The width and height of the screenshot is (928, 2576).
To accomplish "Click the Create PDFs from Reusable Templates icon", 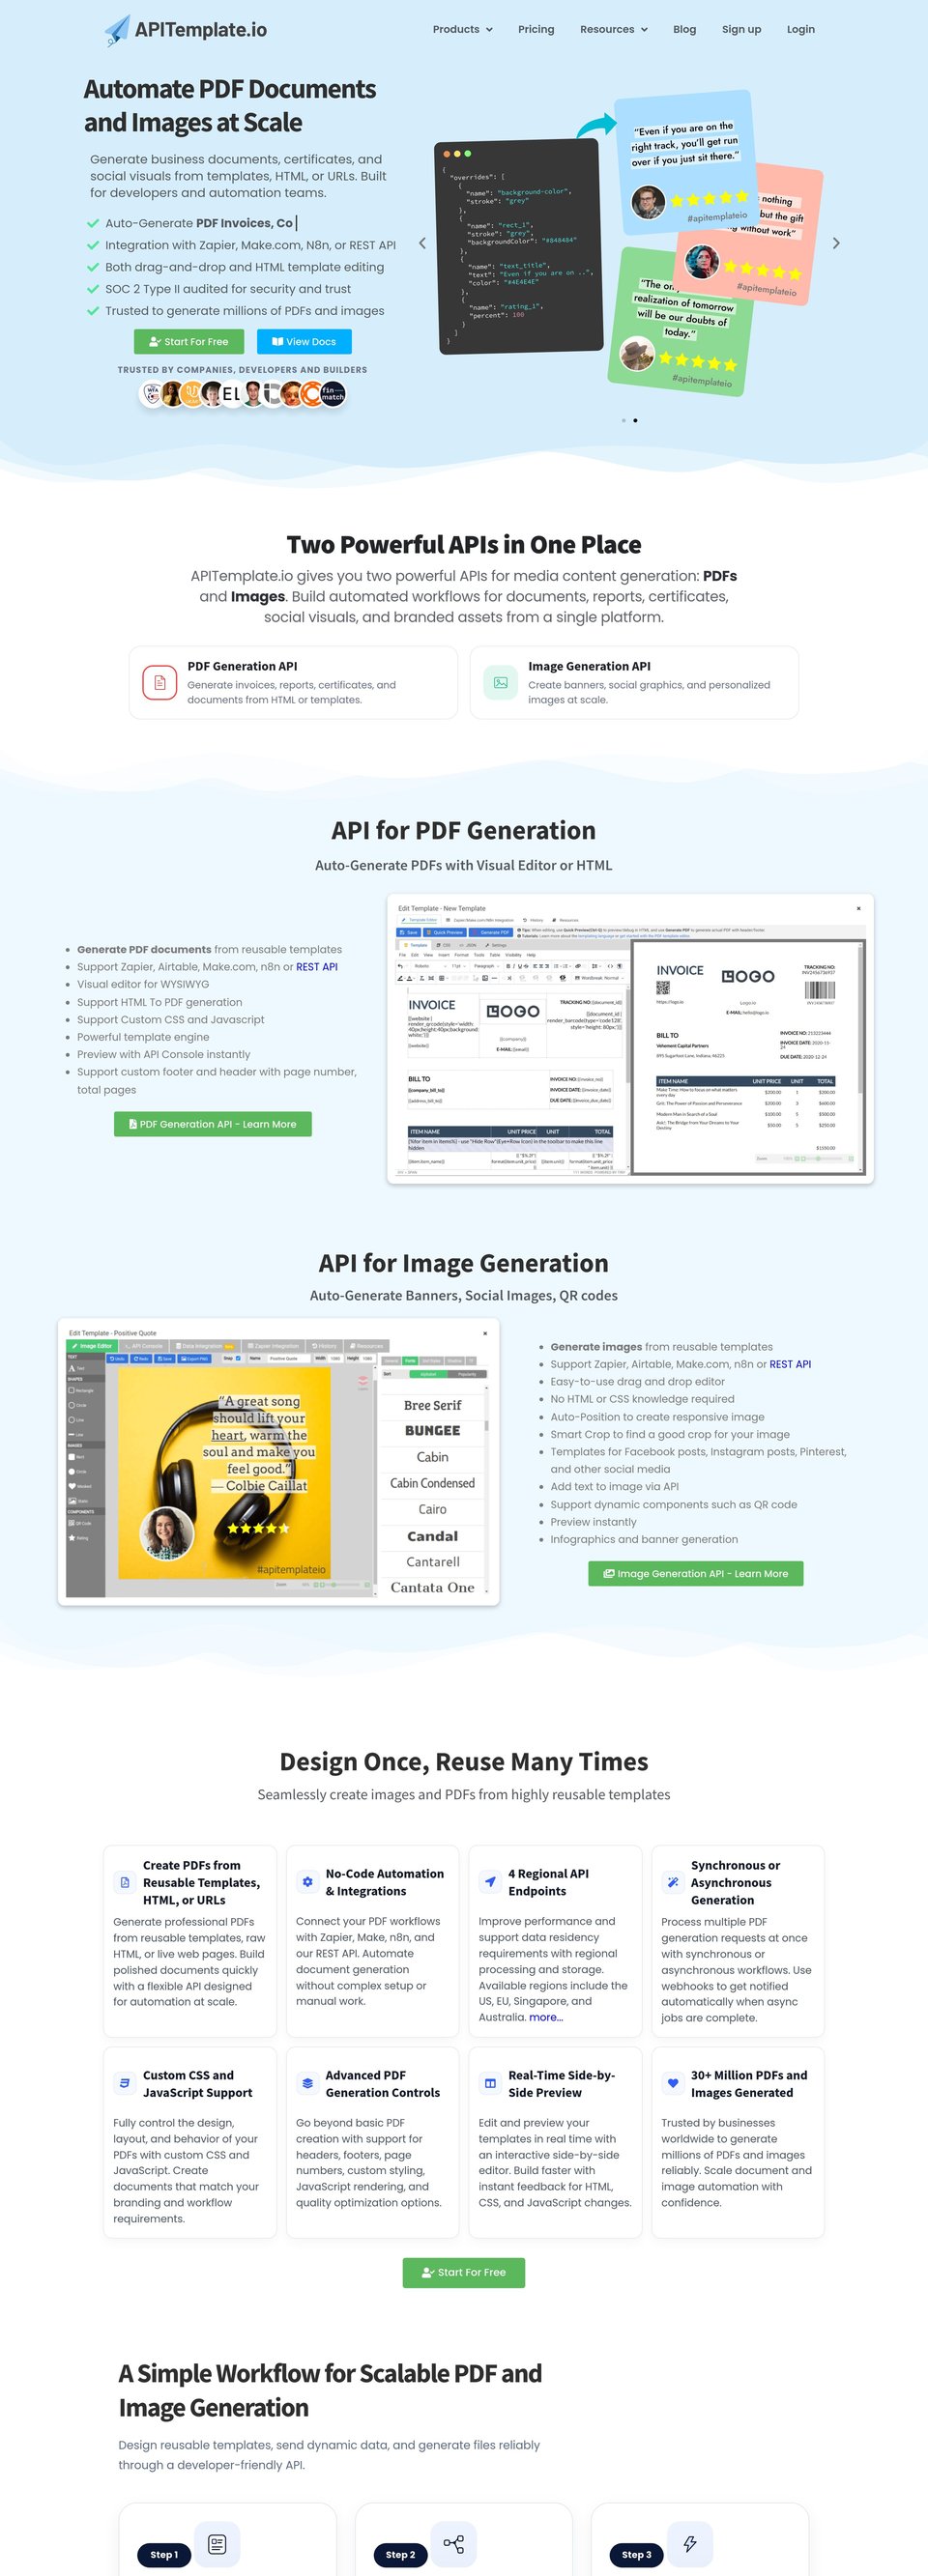I will pos(125,1882).
